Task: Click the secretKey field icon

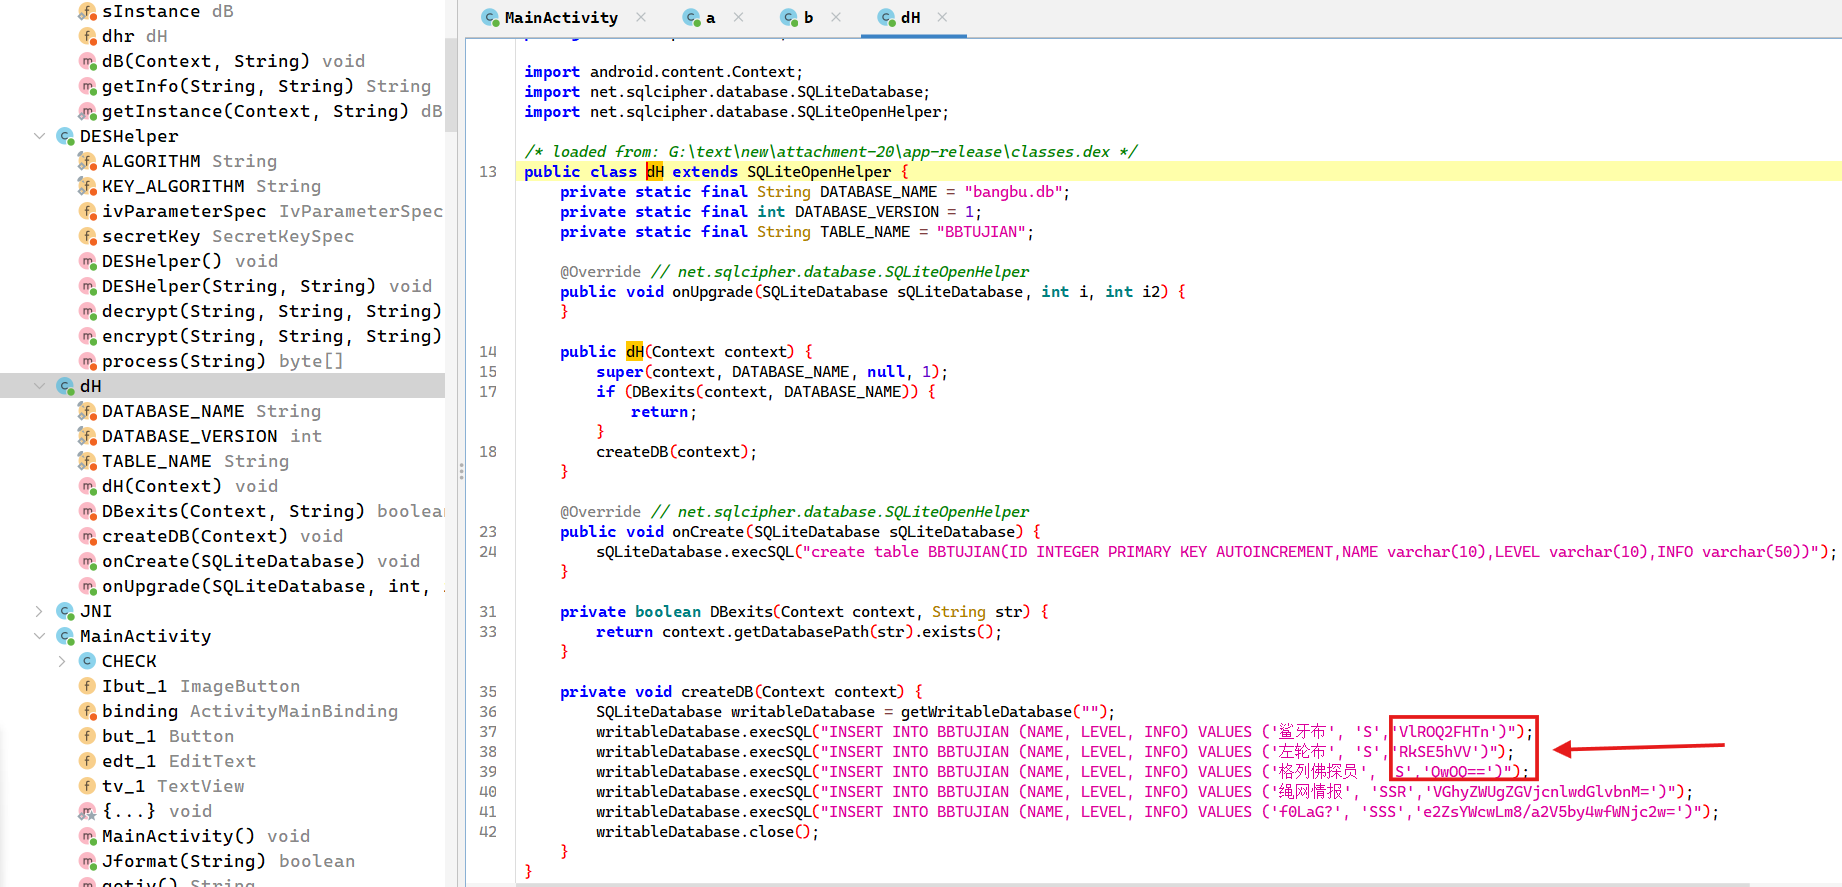Action: pyautogui.click(x=87, y=236)
